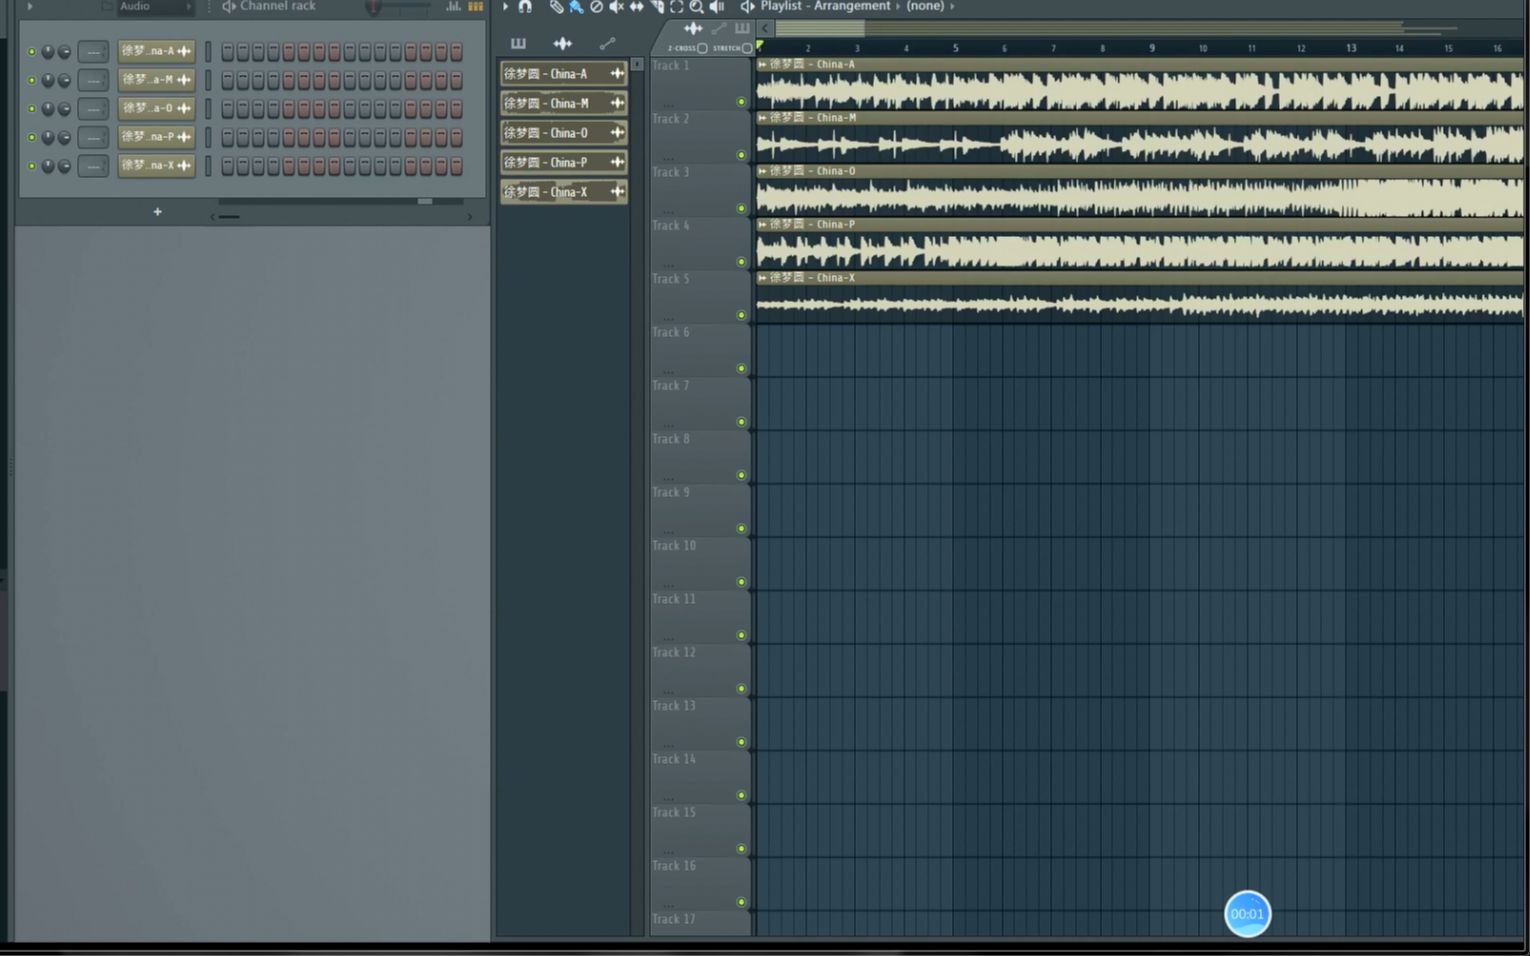Open China-M clip menu in Track 2
The height and width of the screenshot is (956, 1530).
click(762, 117)
